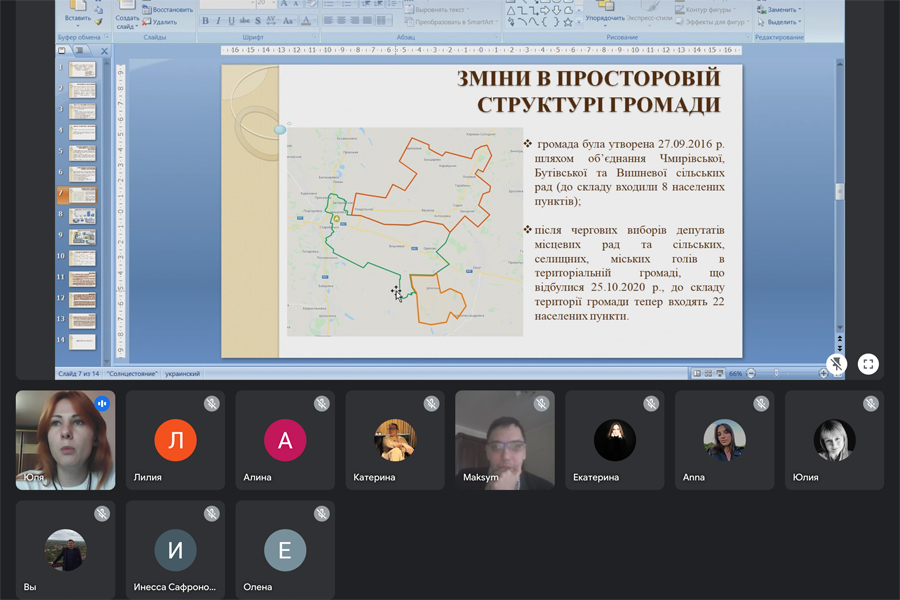This screenshot has height=600, width=900.
Task: Click muted mic icon on Maksym's tile
Action: [x=541, y=404]
